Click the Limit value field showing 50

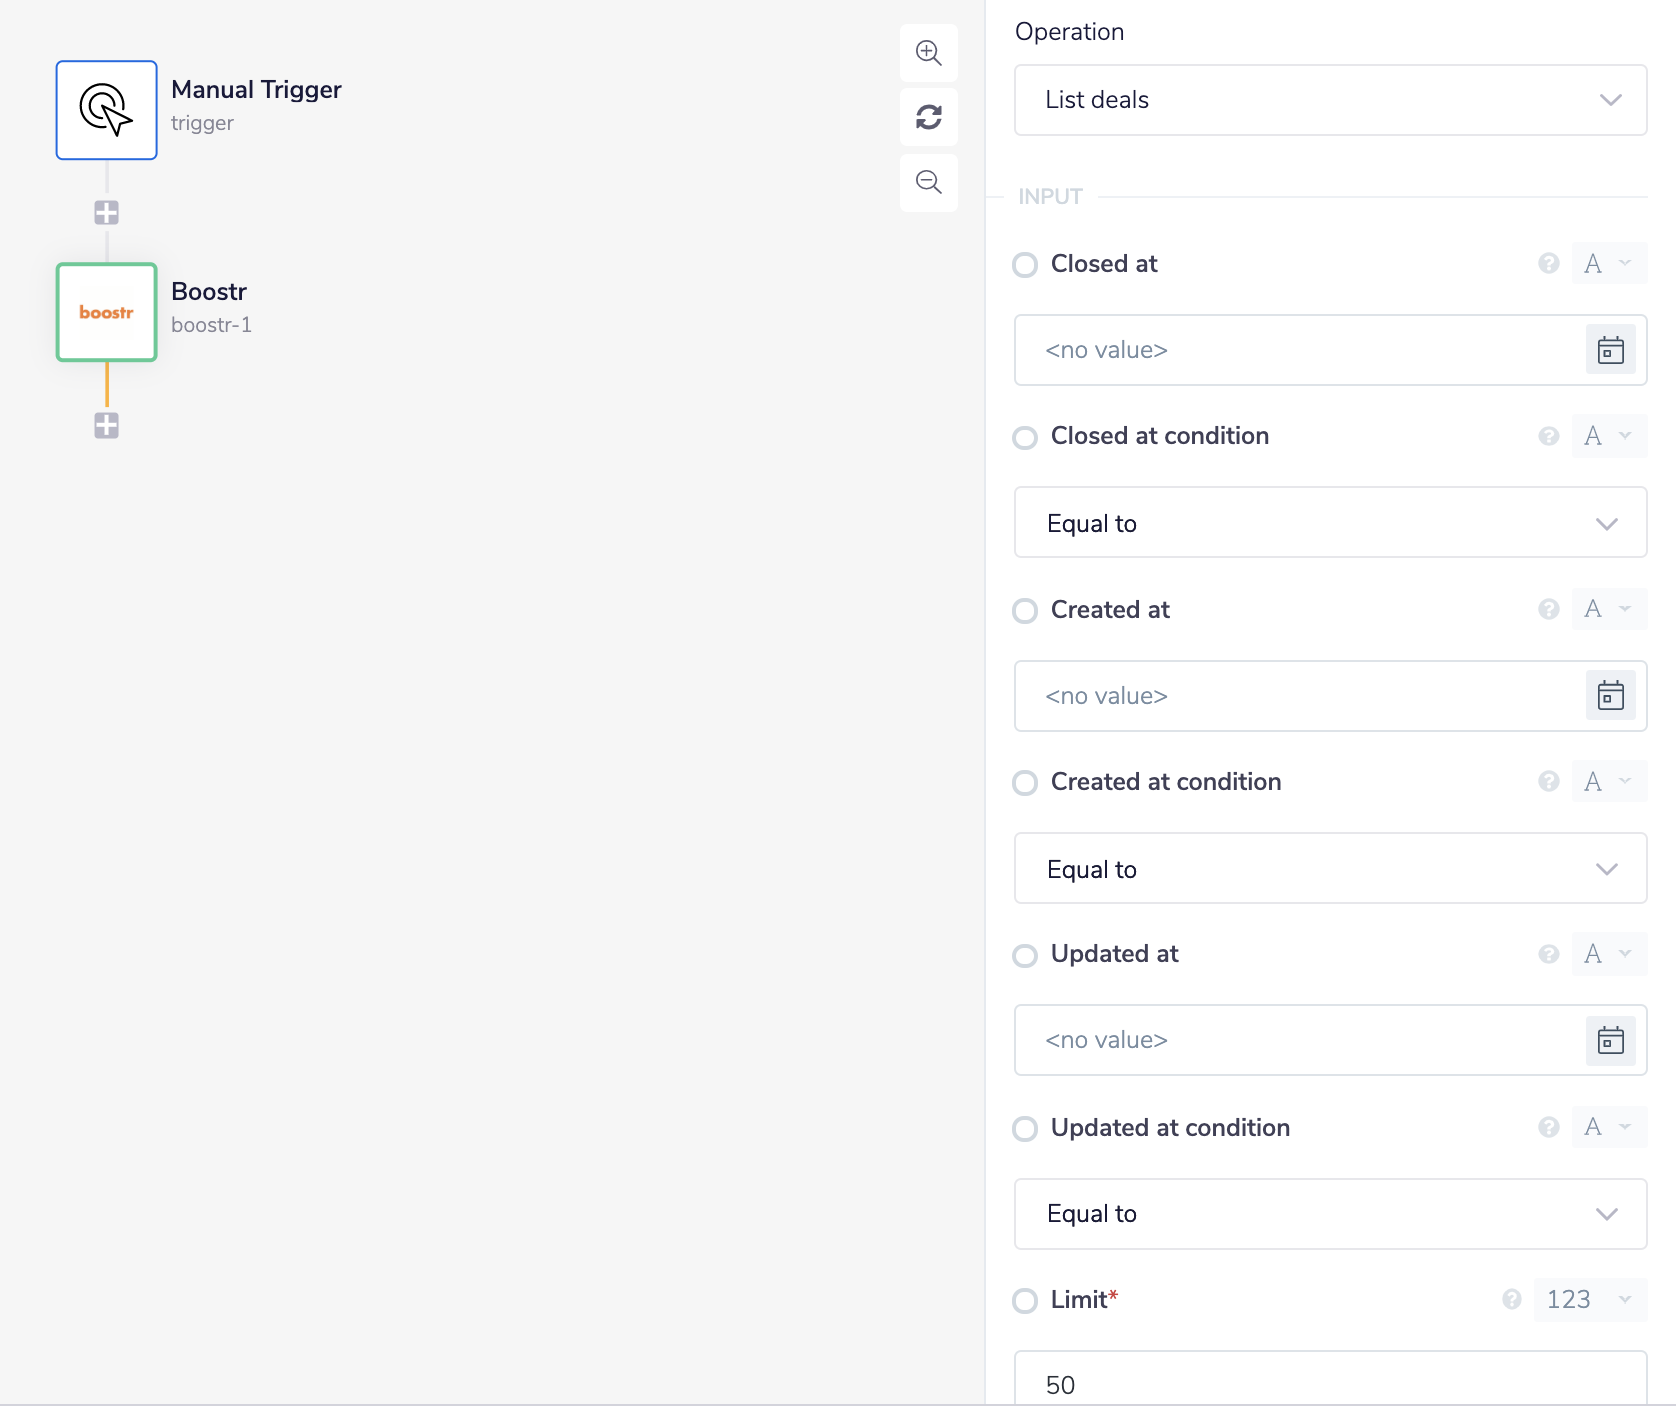point(1330,1384)
